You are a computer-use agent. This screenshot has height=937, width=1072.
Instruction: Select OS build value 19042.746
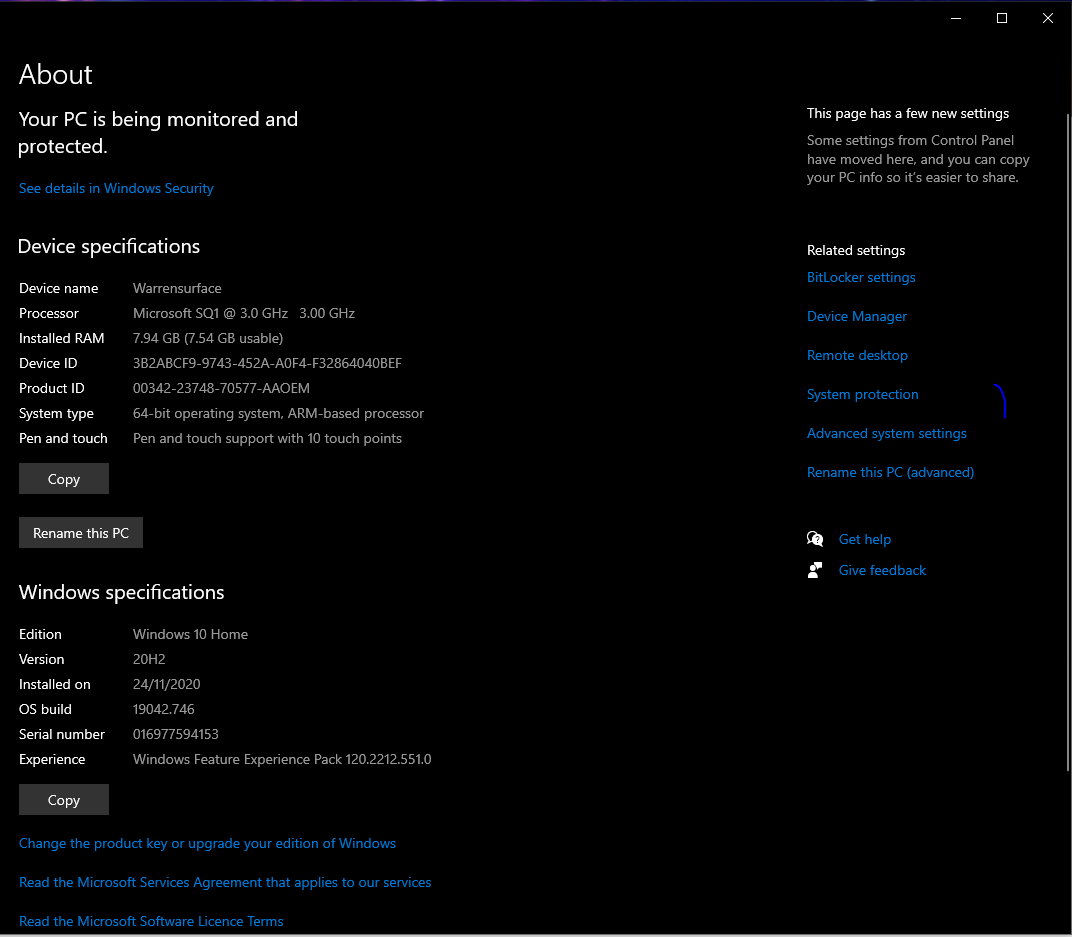click(163, 709)
